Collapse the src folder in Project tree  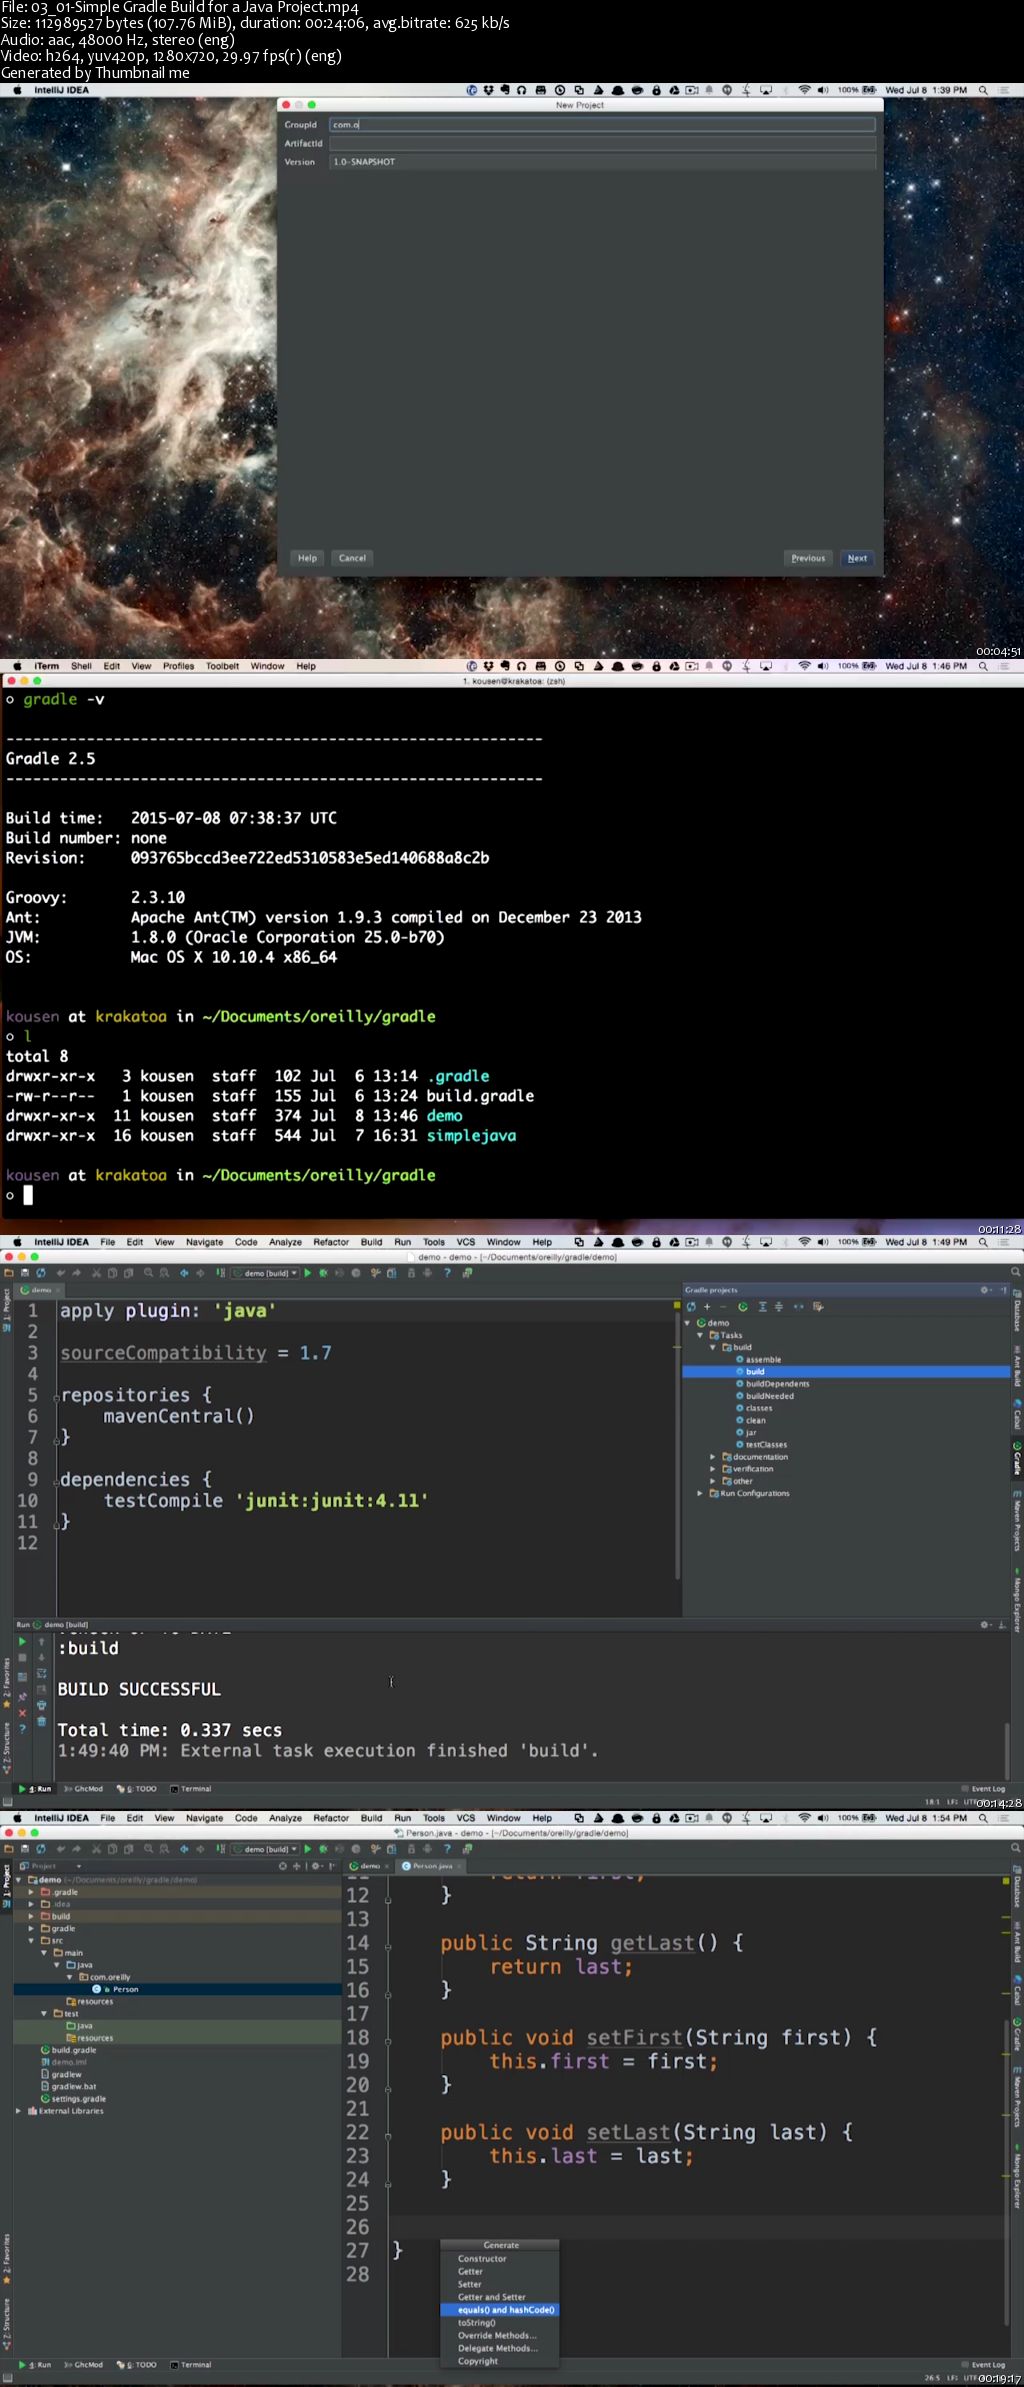click(32, 1940)
